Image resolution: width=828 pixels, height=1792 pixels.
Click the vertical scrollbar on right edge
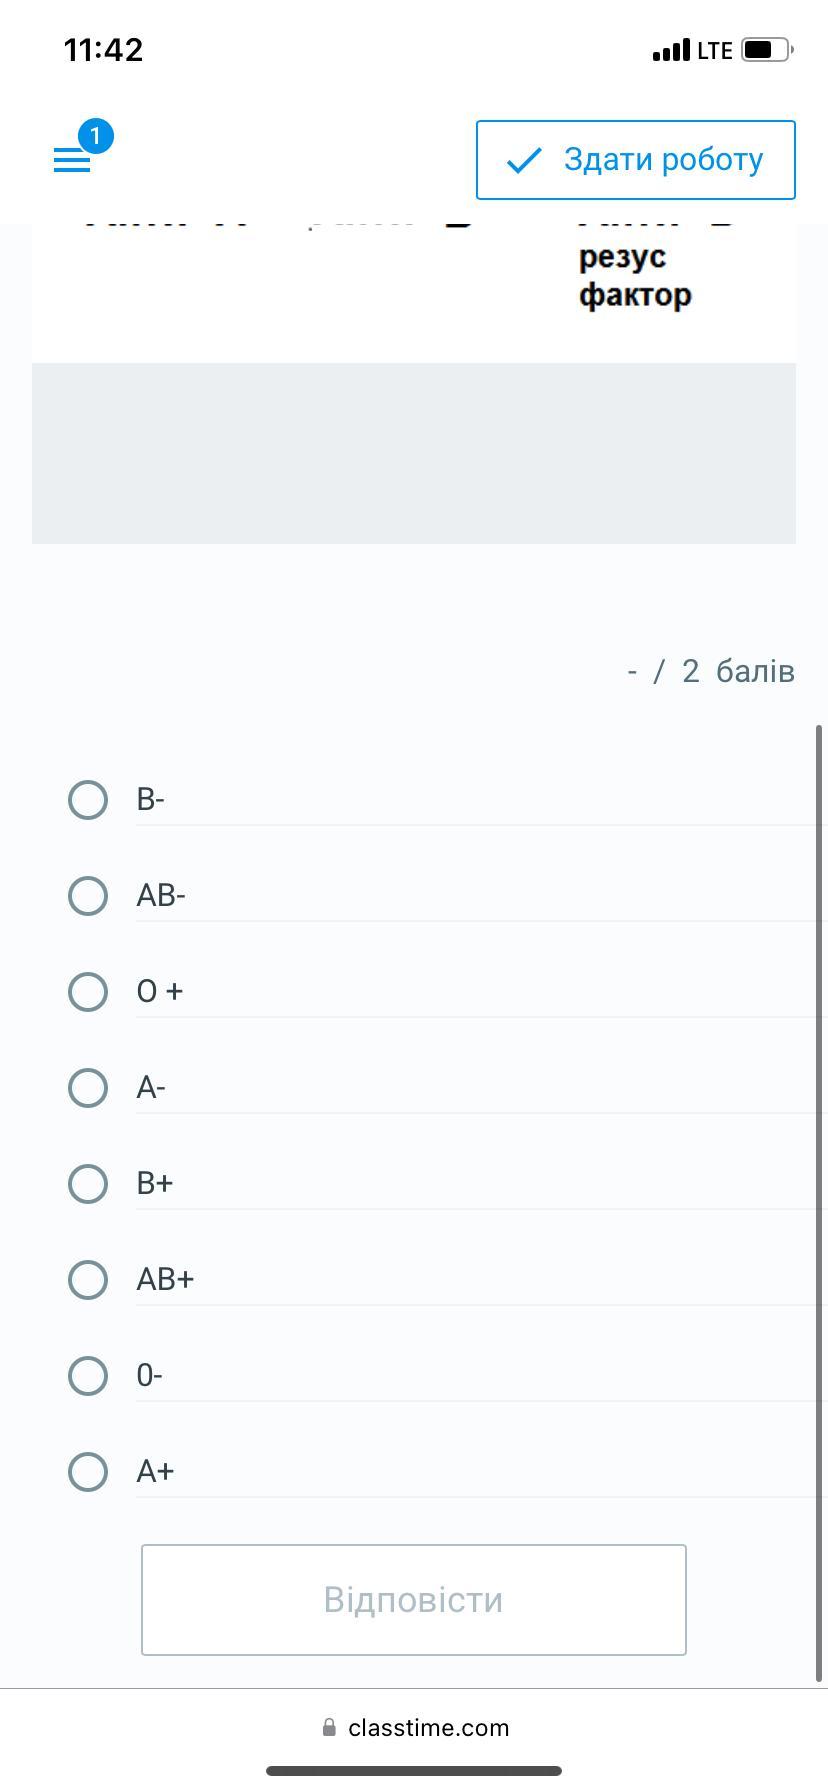(x=820, y=1203)
